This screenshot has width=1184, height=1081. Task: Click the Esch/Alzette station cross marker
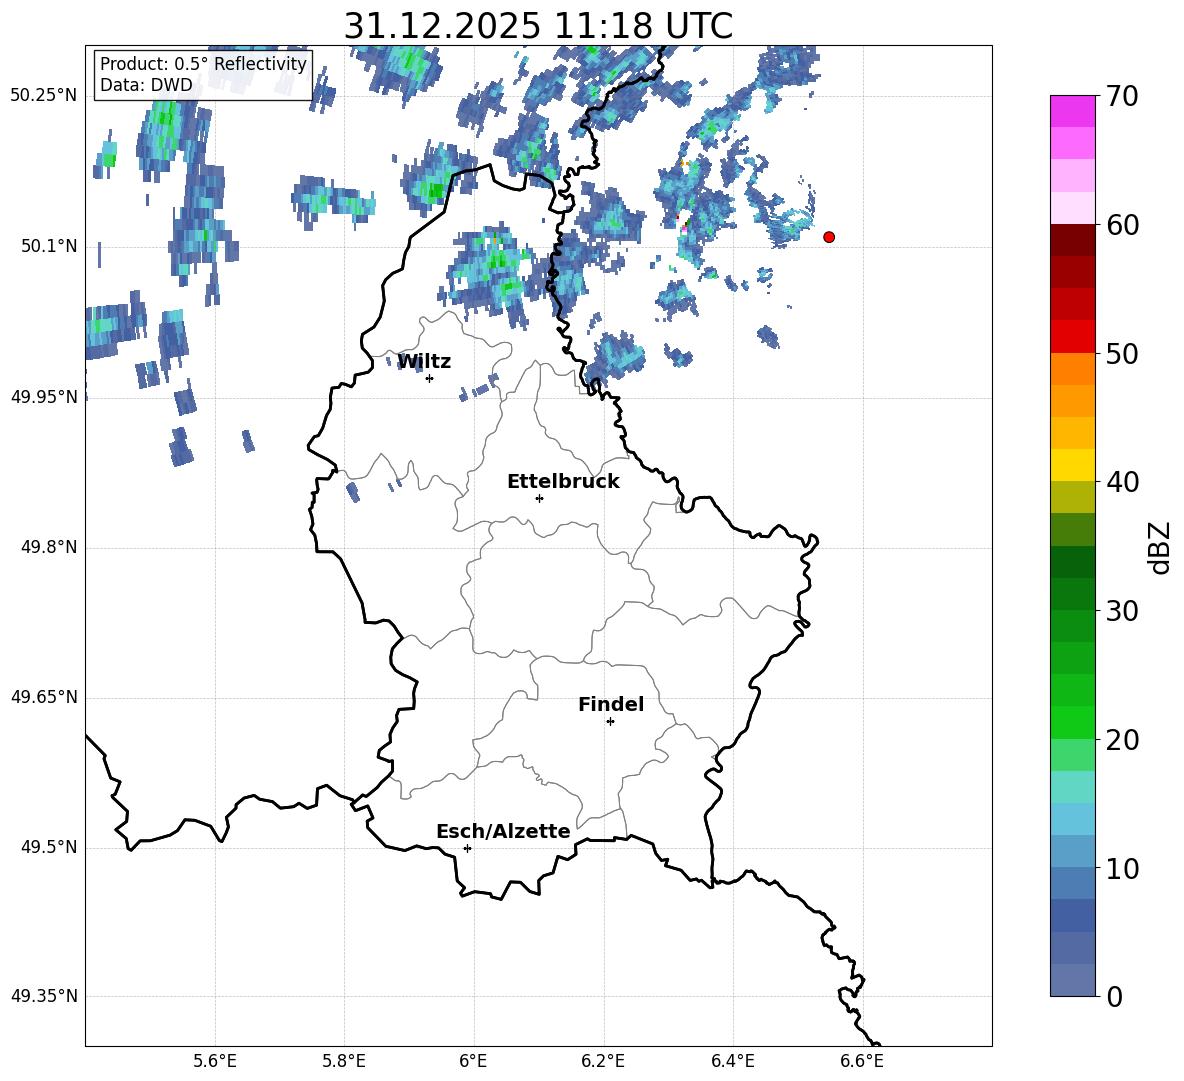click(467, 848)
